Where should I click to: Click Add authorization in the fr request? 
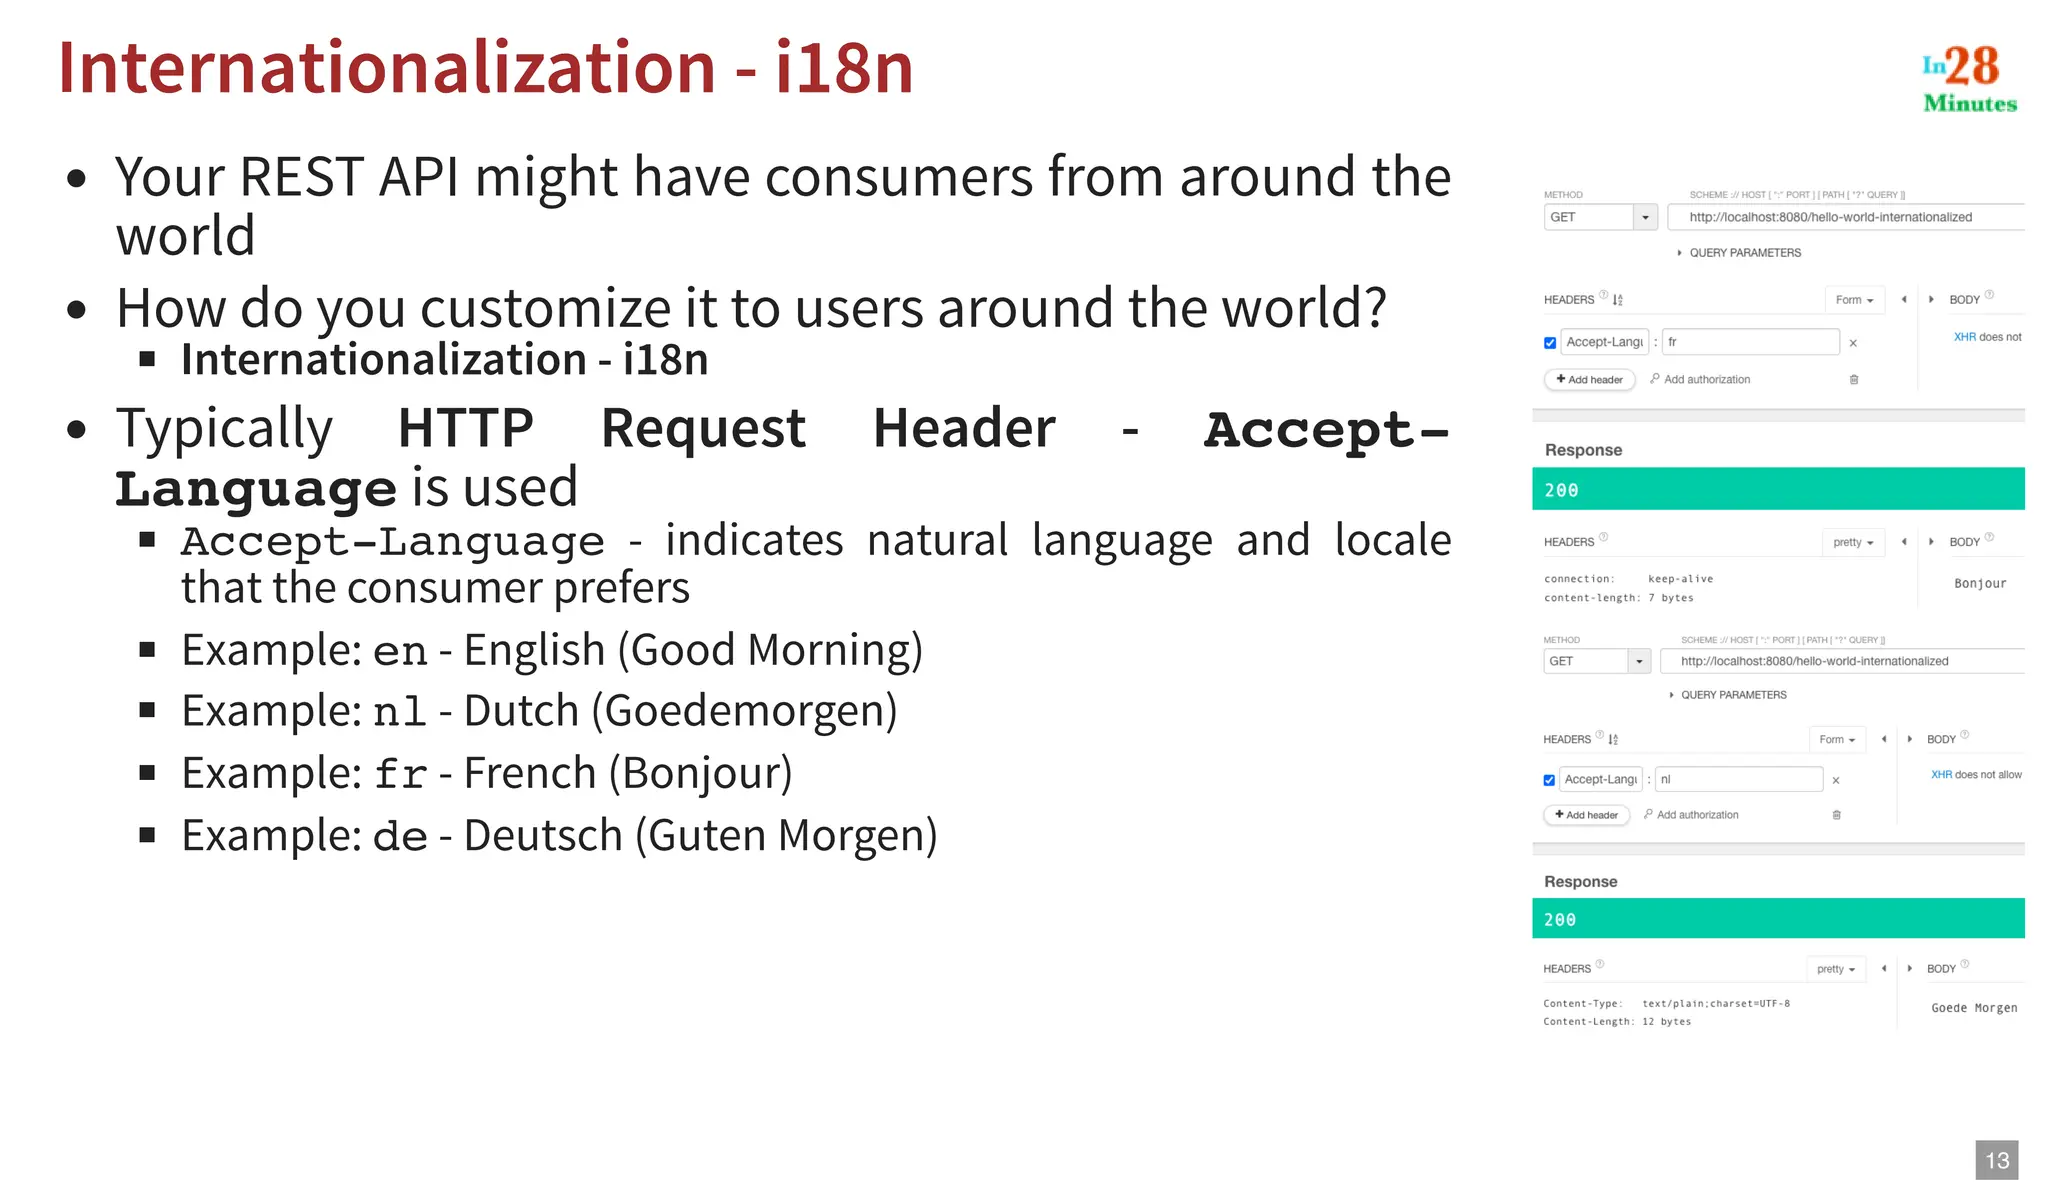[1700, 380]
